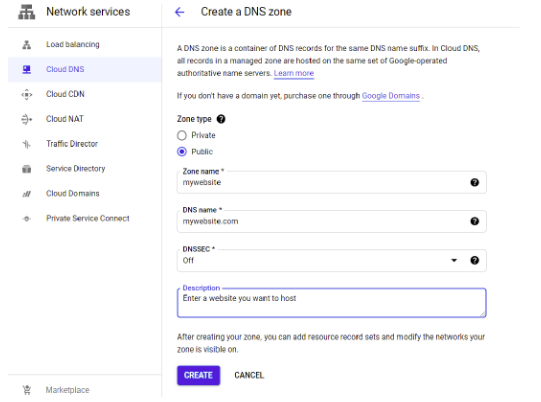Select the Public zone type
The height and width of the screenshot is (402, 541).
(182, 152)
